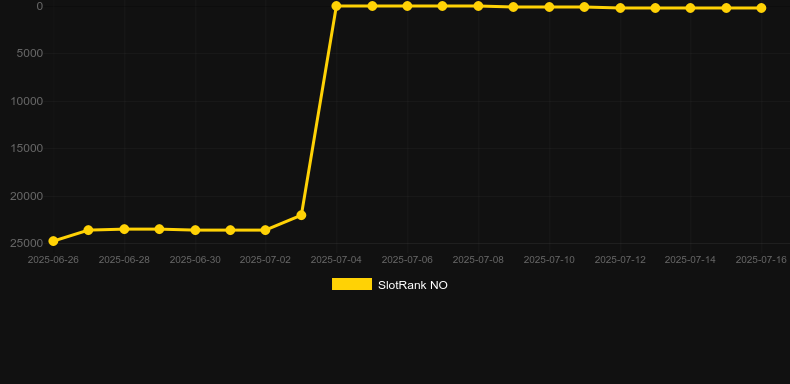Screen dimensions: 790x384
Task: Click the 2025-07-04 x-axis date label
Action: pos(336,260)
